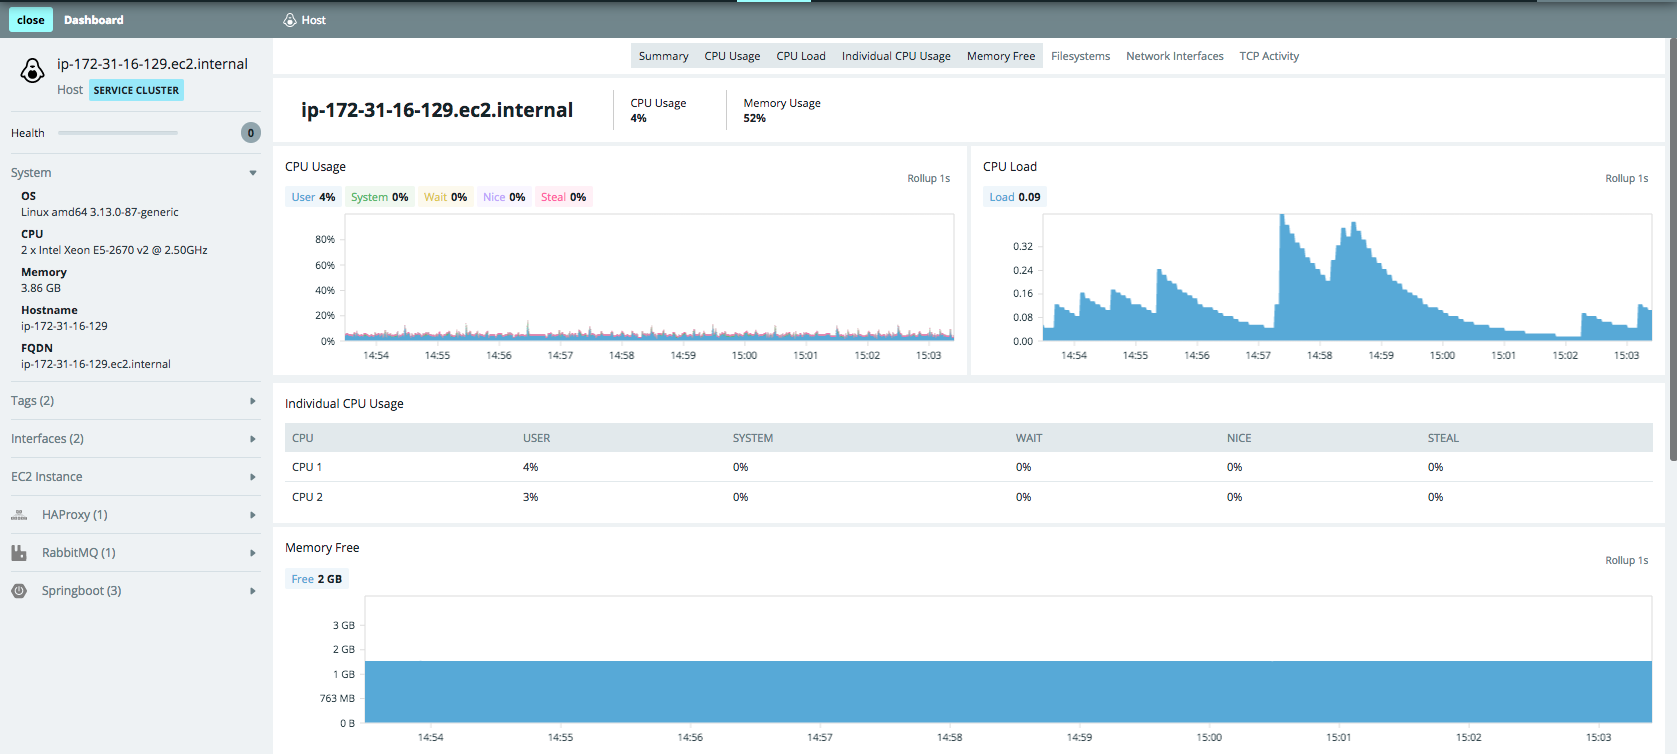Expand the Interfaces (2) section
The width and height of the screenshot is (1677, 754).
253,439
